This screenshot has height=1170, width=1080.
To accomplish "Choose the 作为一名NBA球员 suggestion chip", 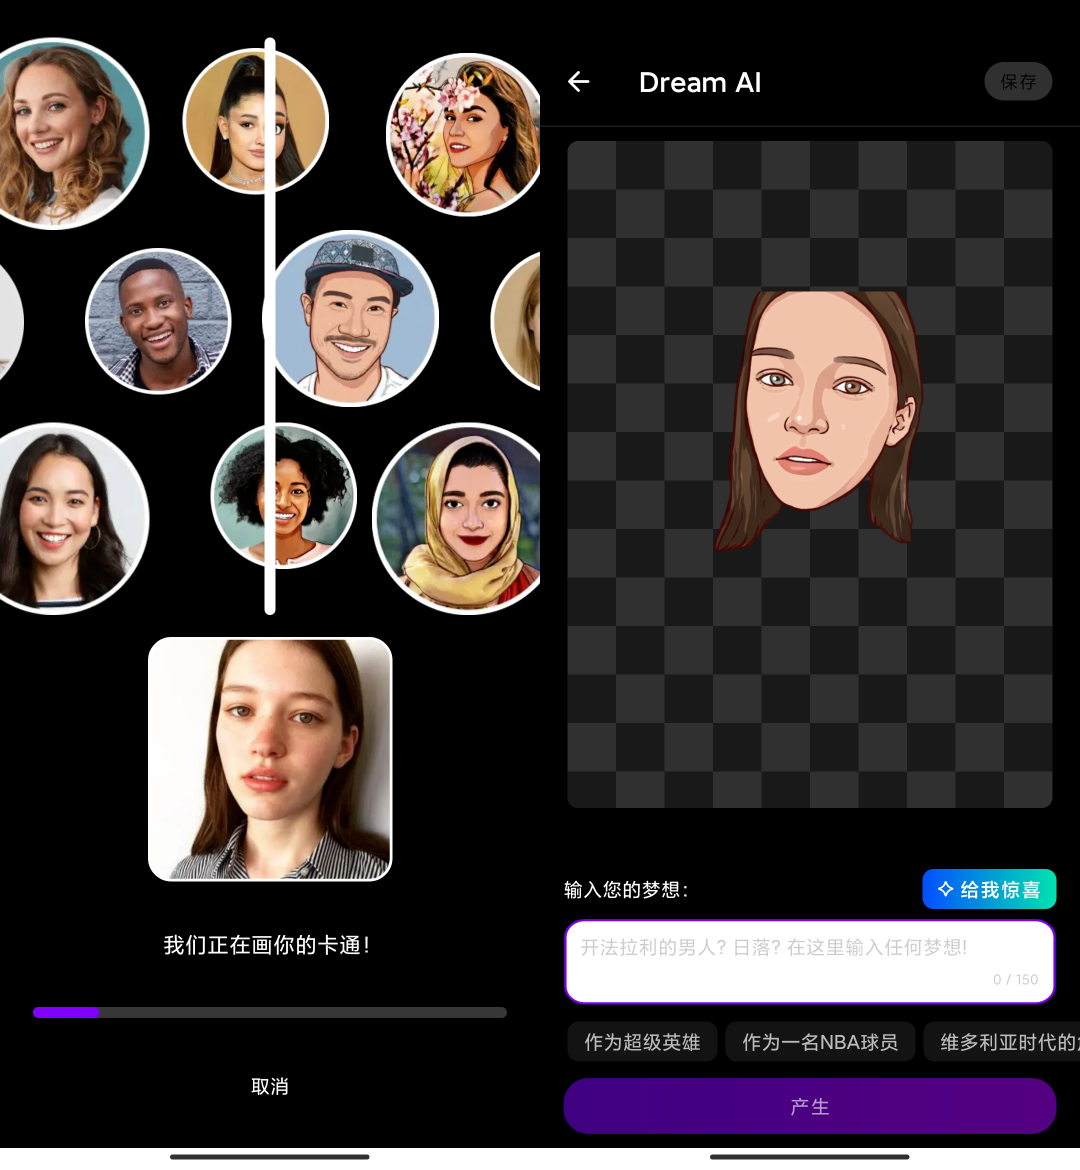I will (820, 1041).
